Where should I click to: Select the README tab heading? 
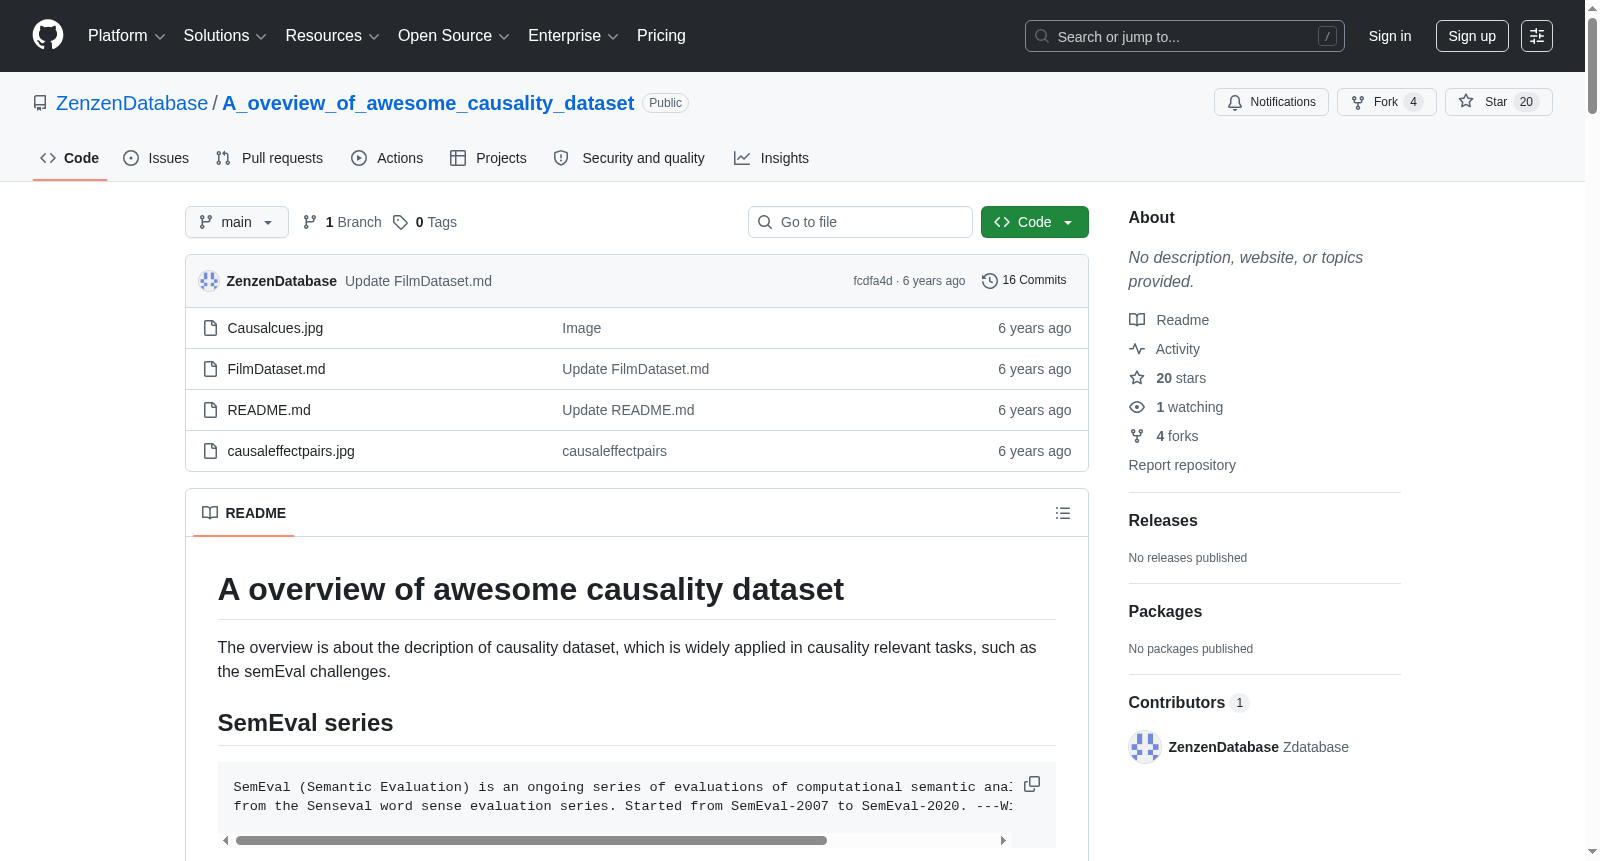coord(244,513)
